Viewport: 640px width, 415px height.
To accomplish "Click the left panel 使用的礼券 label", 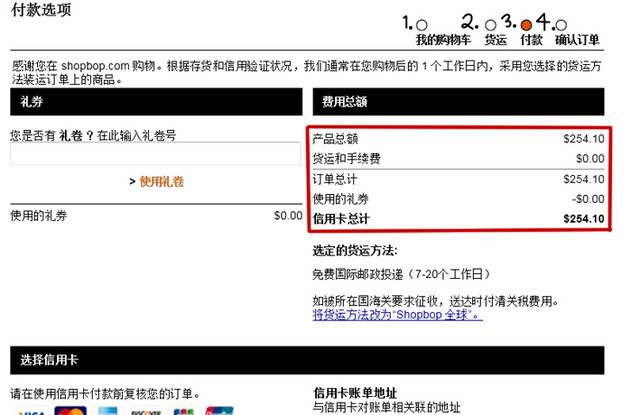I will coord(39,215).
